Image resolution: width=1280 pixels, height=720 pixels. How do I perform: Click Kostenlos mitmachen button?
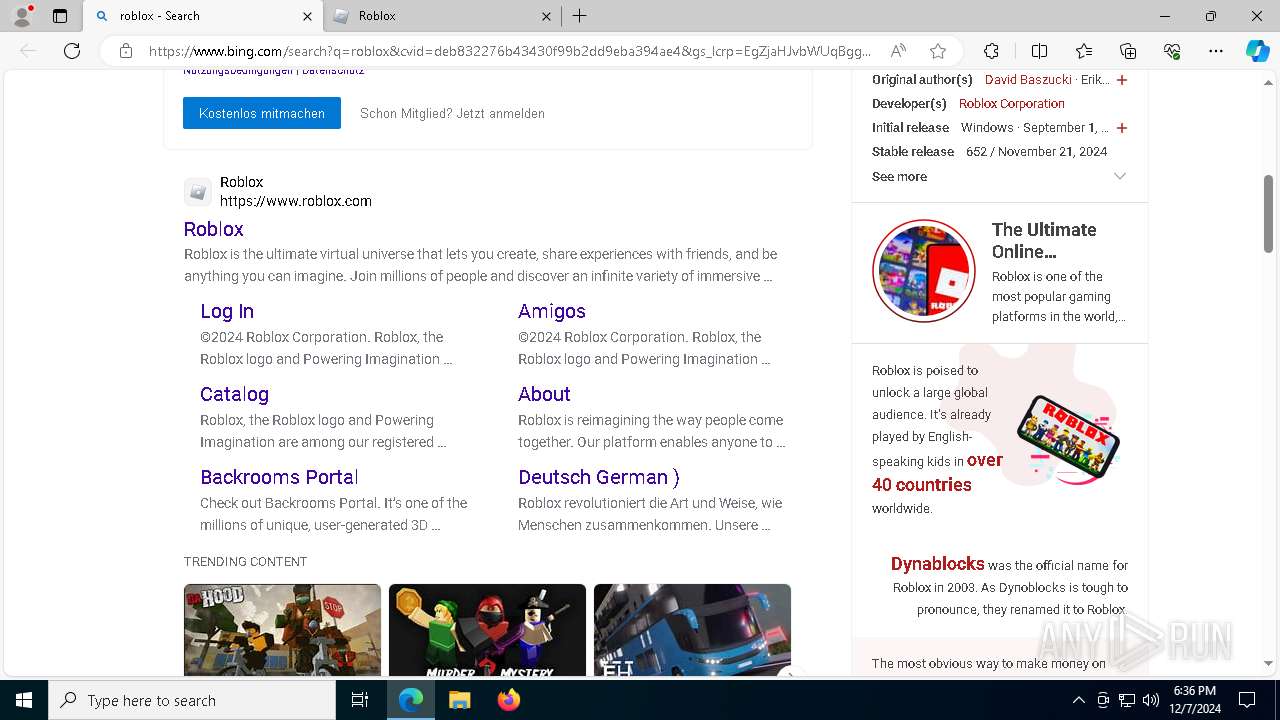(x=262, y=113)
